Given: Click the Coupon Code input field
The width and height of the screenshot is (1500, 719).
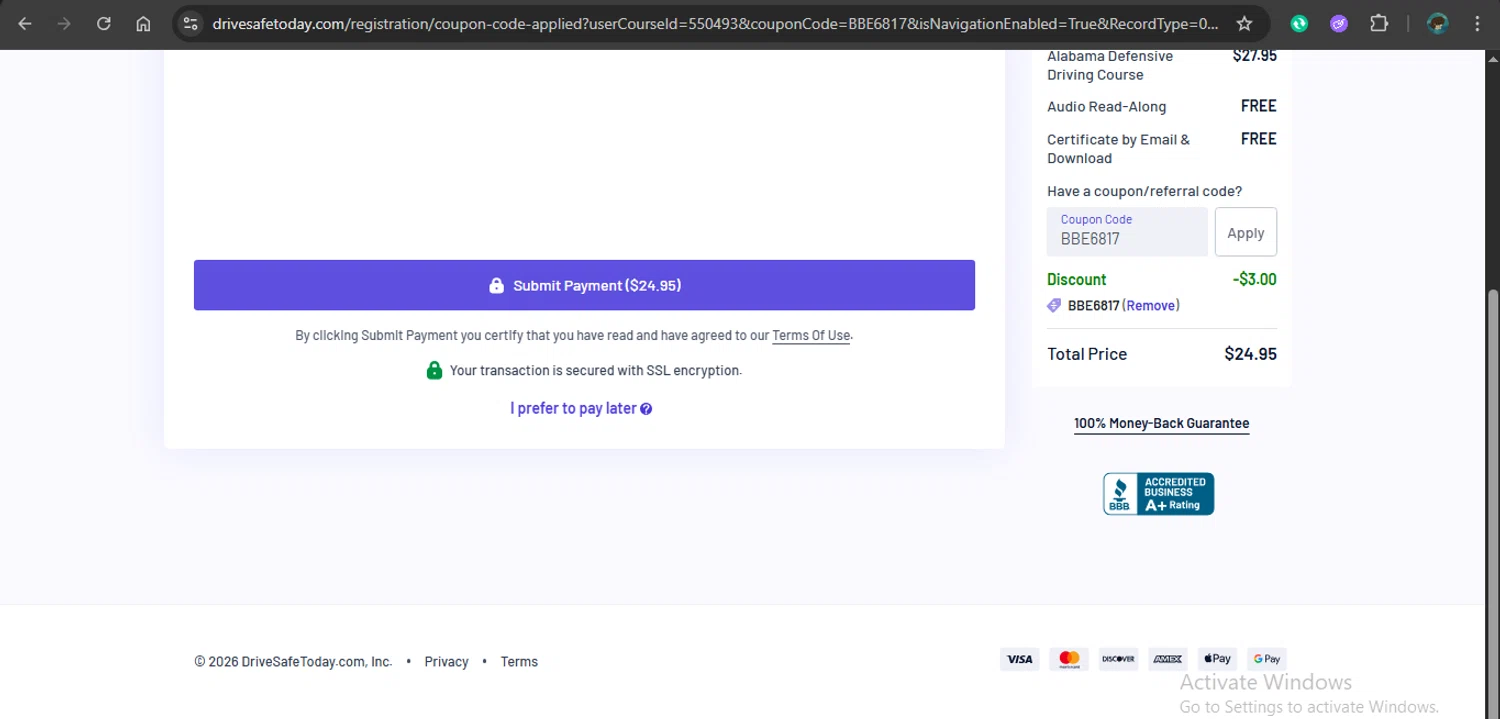Looking at the screenshot, I should 1127,232.
